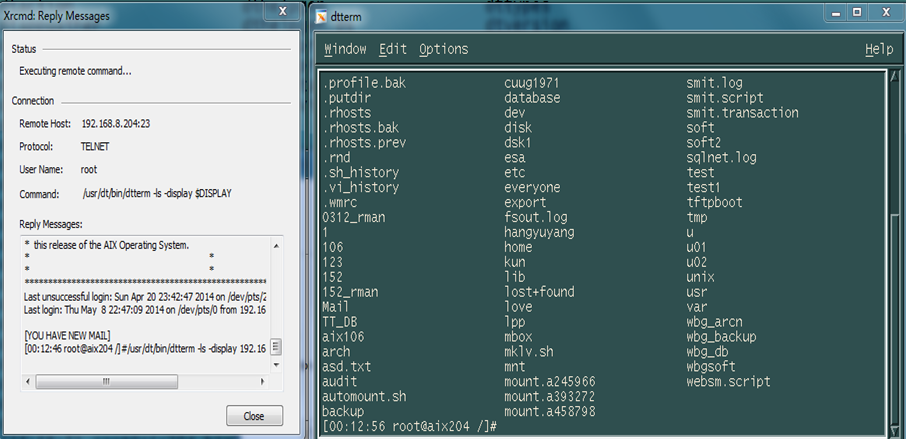This screenshot has height=439, width=906.
Task: Click the .rhosts.prev entry in dtterm
Action: point(365,143)
